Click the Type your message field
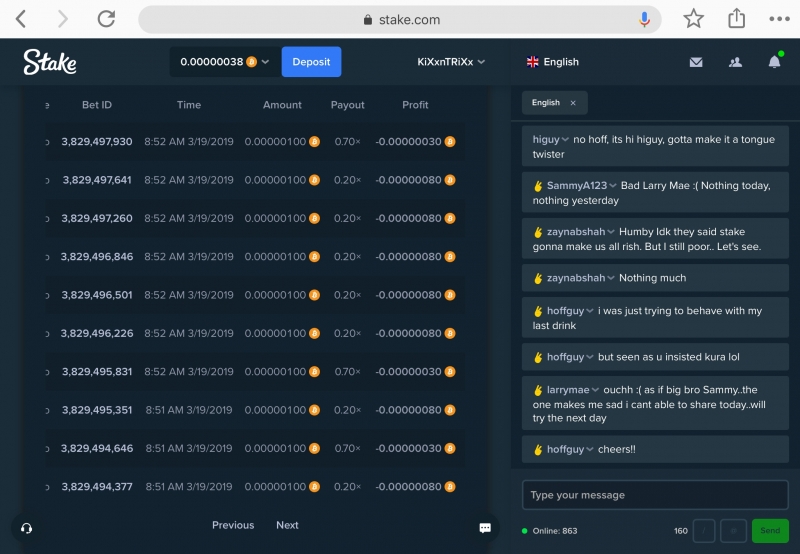Screen dimensions: 800x554 pyautogui.click(x=655, y=495)
